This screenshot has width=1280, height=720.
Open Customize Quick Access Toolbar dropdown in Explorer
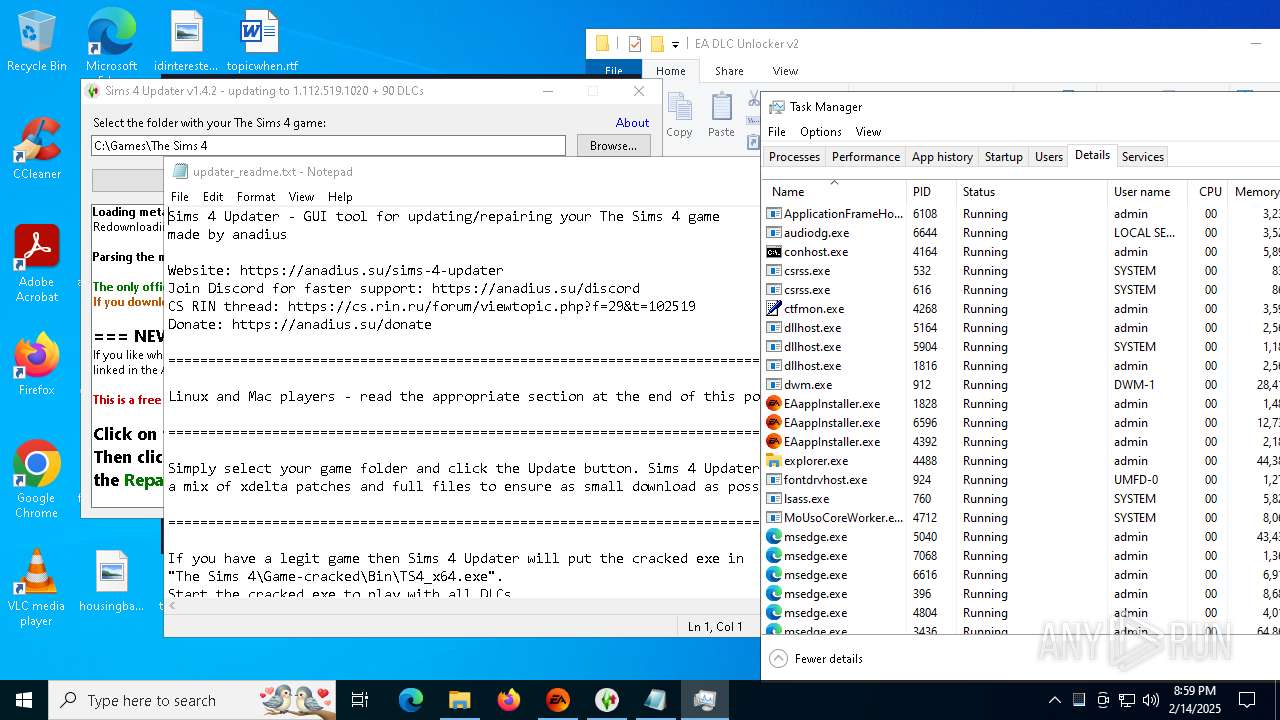[676, 44]
